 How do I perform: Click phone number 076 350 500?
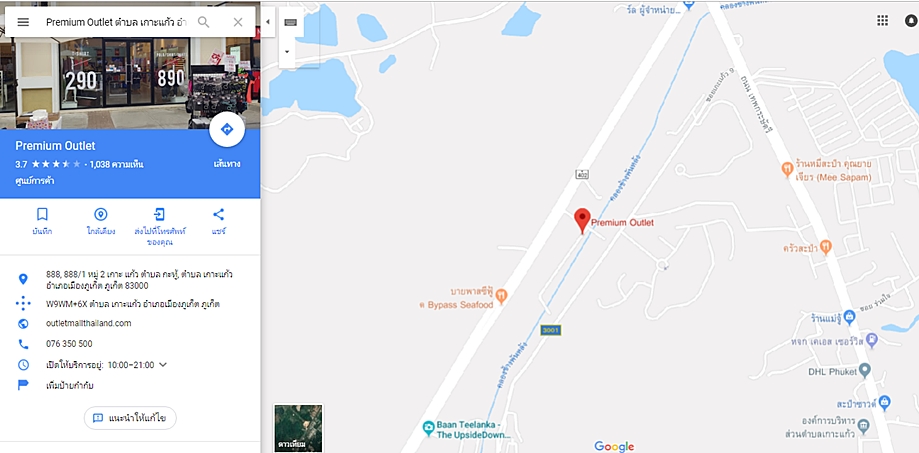click(x=69, y=343)
